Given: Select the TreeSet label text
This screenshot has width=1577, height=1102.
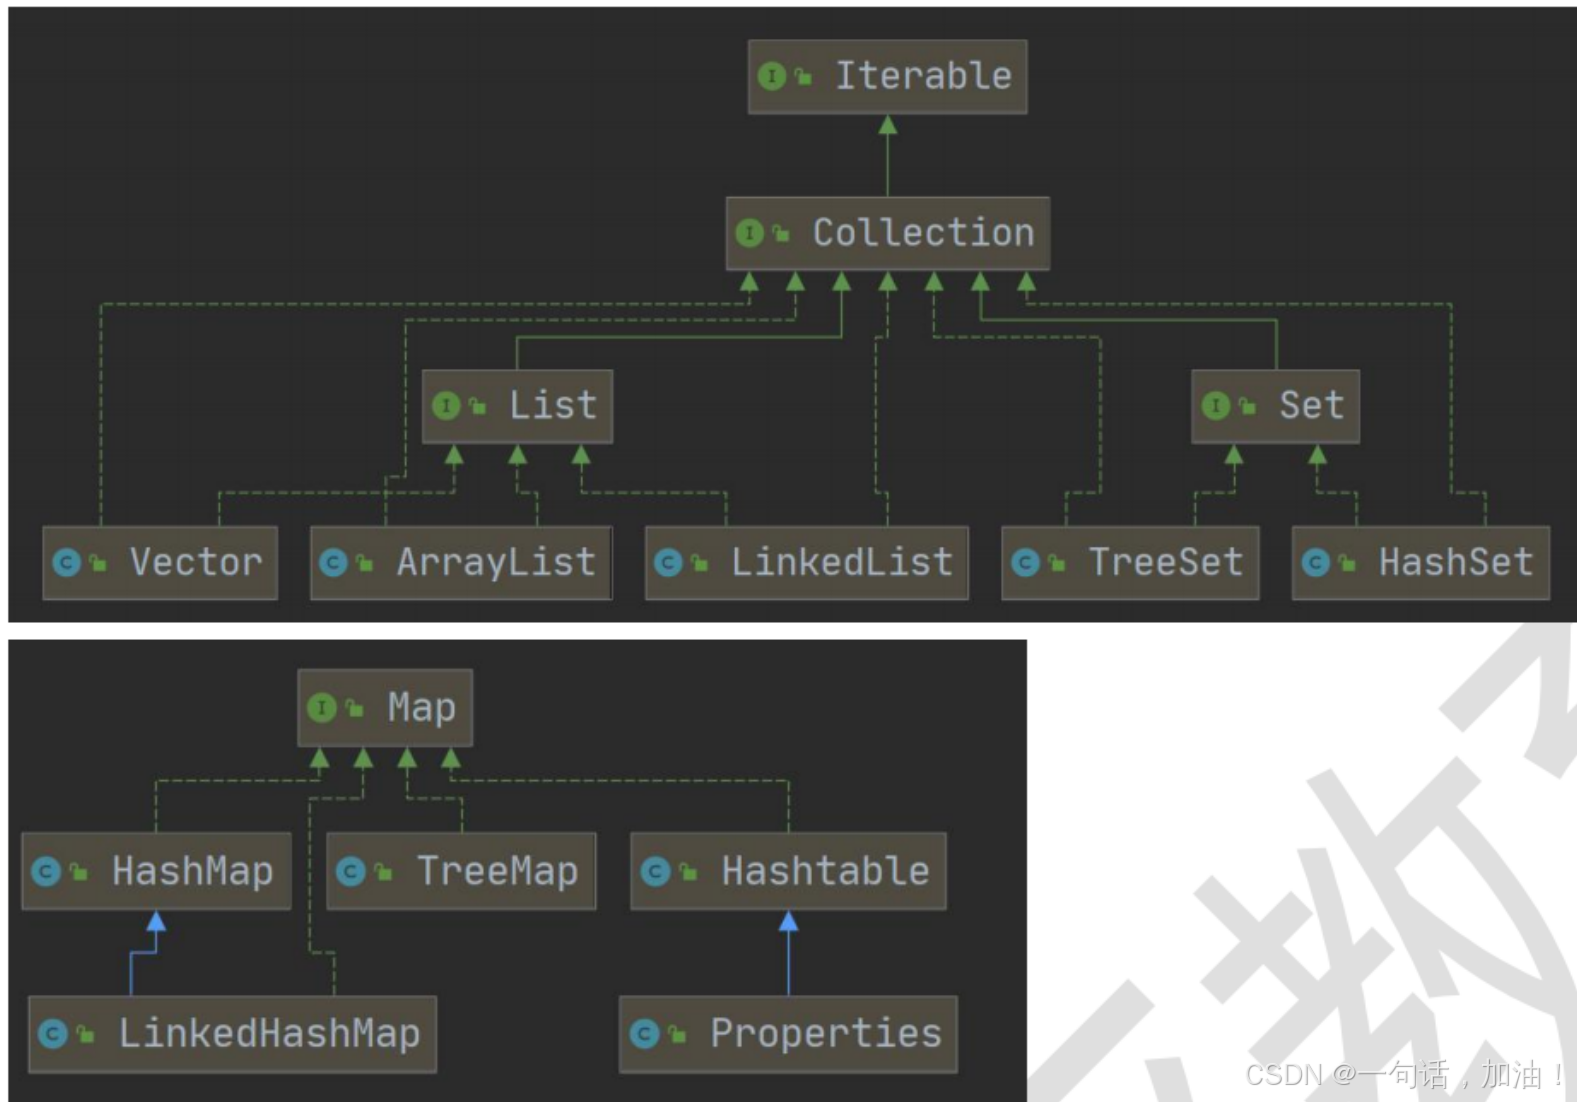Looking at the screenshot, I should [1166, 563].
